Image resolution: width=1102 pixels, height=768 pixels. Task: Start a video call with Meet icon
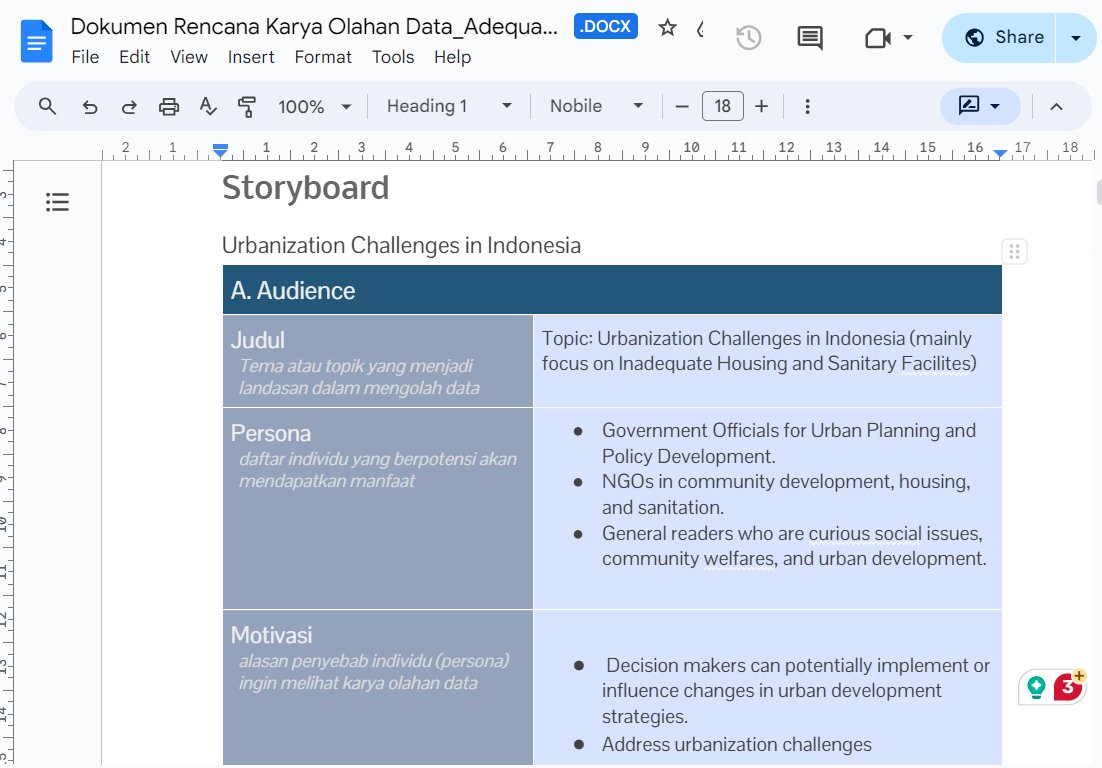coord(878,37)
